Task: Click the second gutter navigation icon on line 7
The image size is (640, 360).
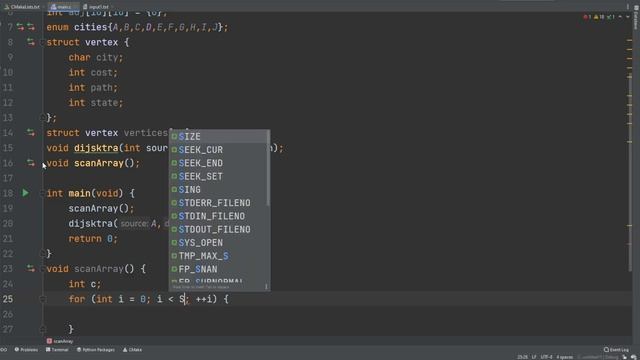Action: coord(31,27)
